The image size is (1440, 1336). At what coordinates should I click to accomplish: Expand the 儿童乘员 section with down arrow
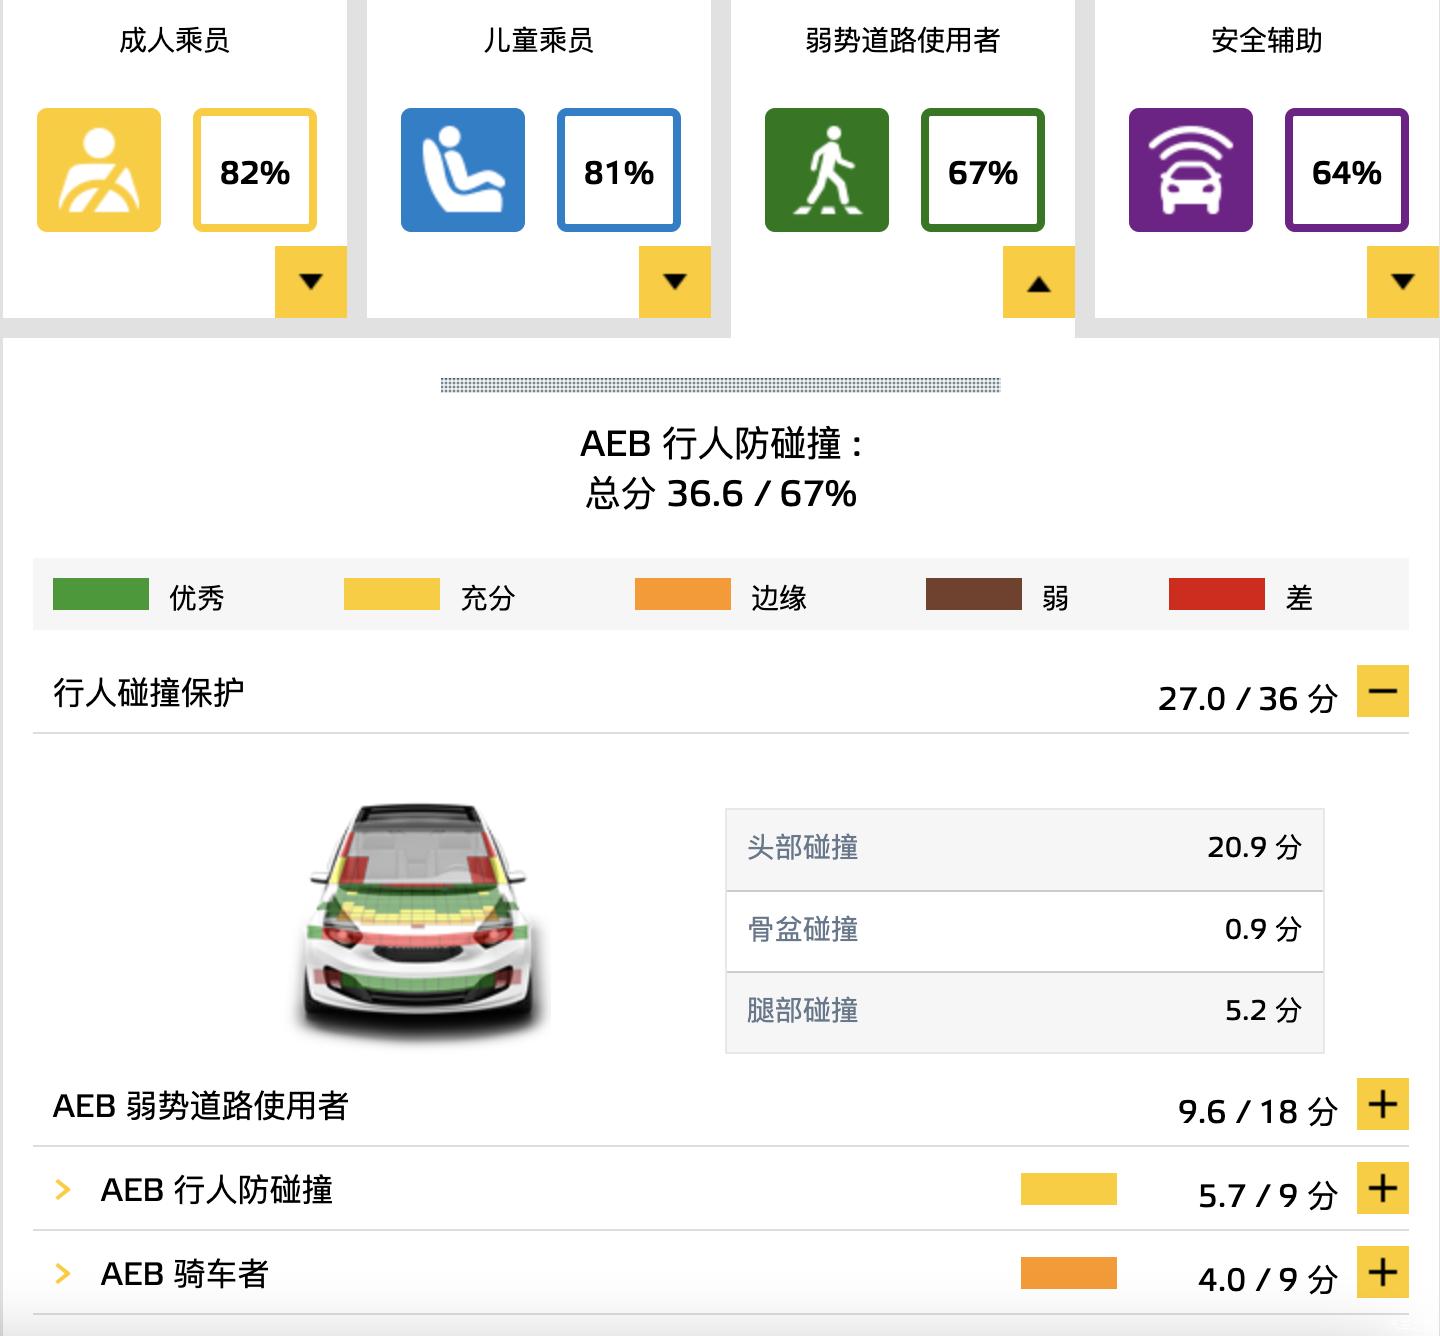coord(675,282)
